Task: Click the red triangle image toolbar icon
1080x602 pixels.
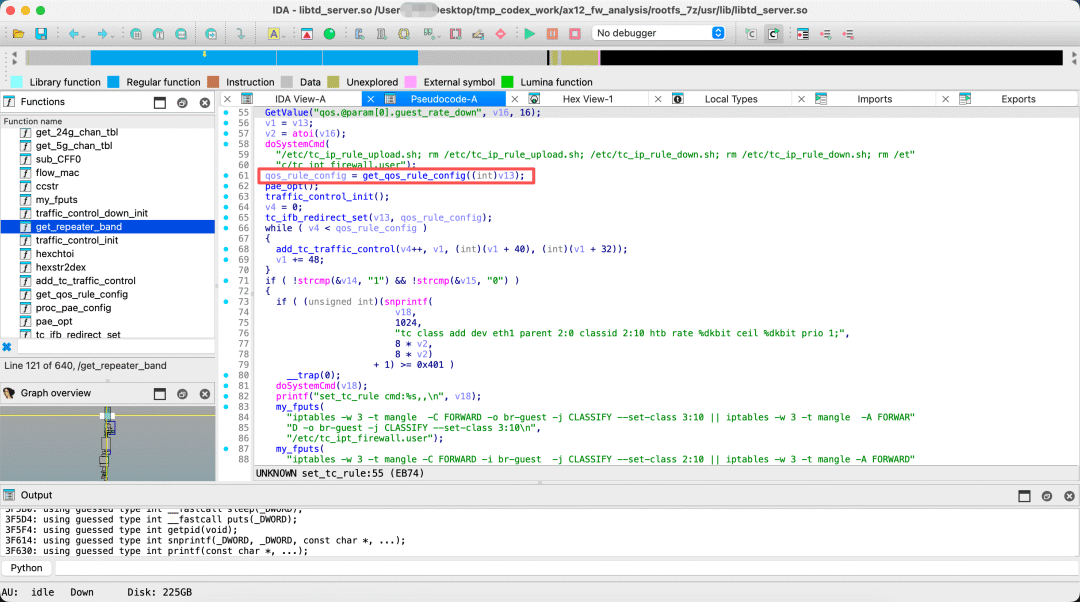Action: [x=307, y=33]
